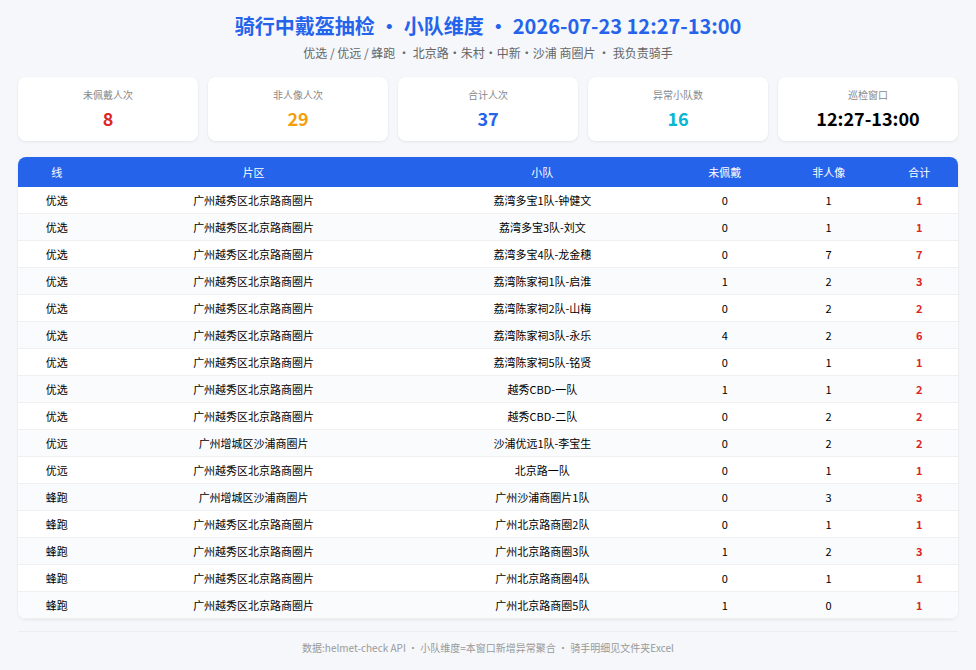Click the 非人像人次 value 29
Viewport: 976px width, 670px height.
(298, 120)
